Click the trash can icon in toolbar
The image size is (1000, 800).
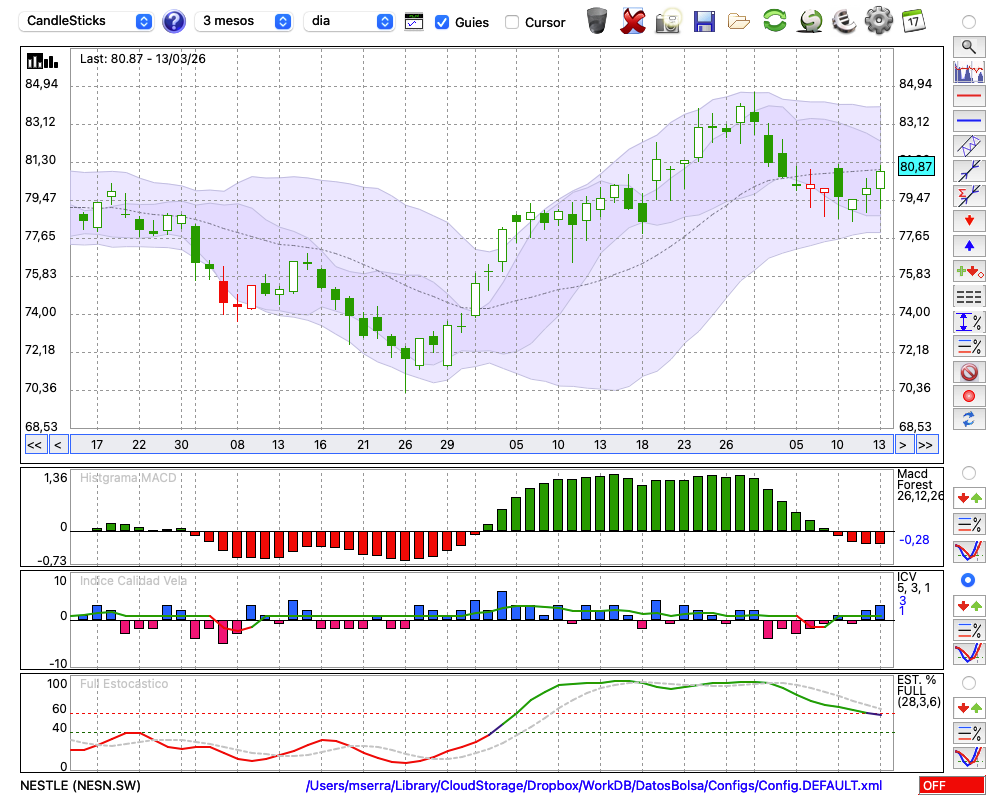coord(597,20)
